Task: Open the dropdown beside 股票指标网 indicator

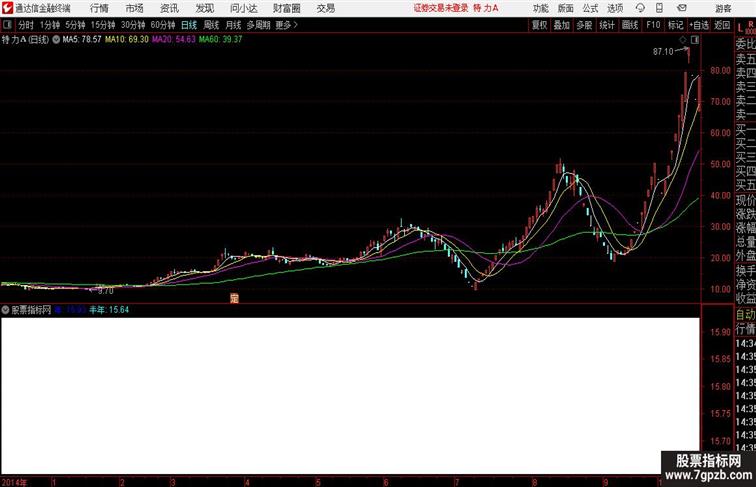Action: click(x=6, y=310)
